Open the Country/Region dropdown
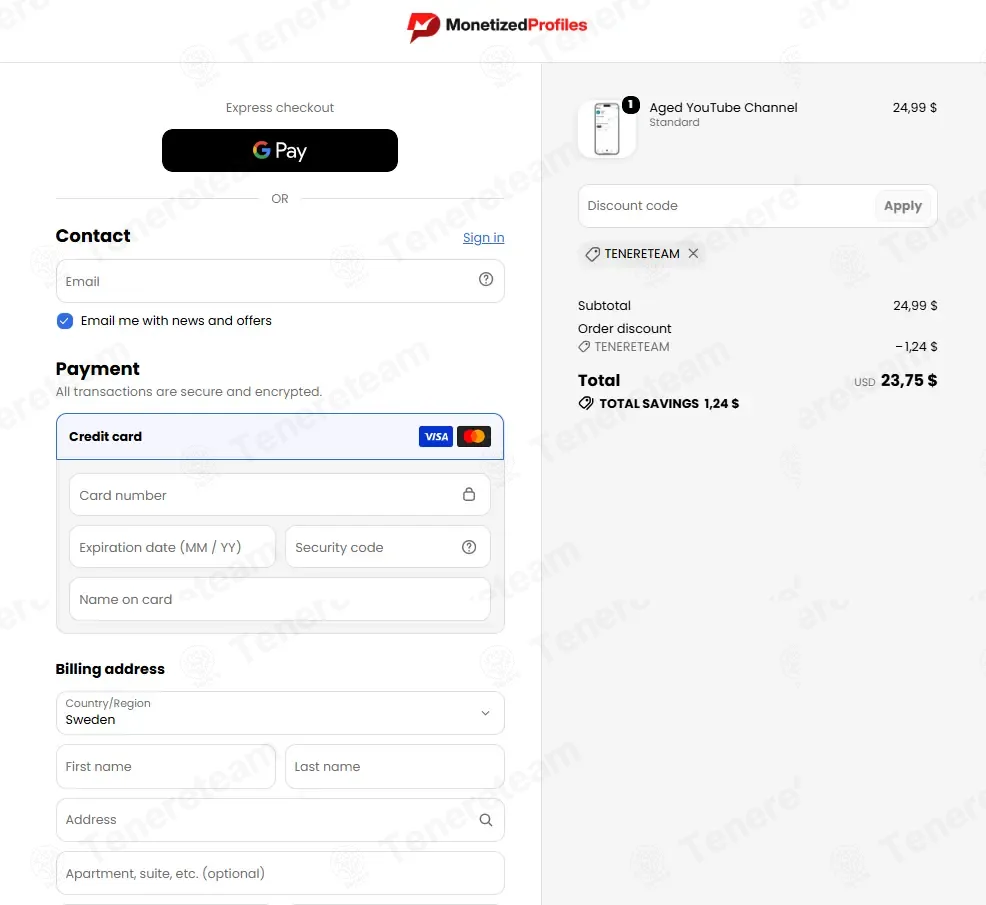The height and width of the screenshot is (905, 986). click(280, 713)
